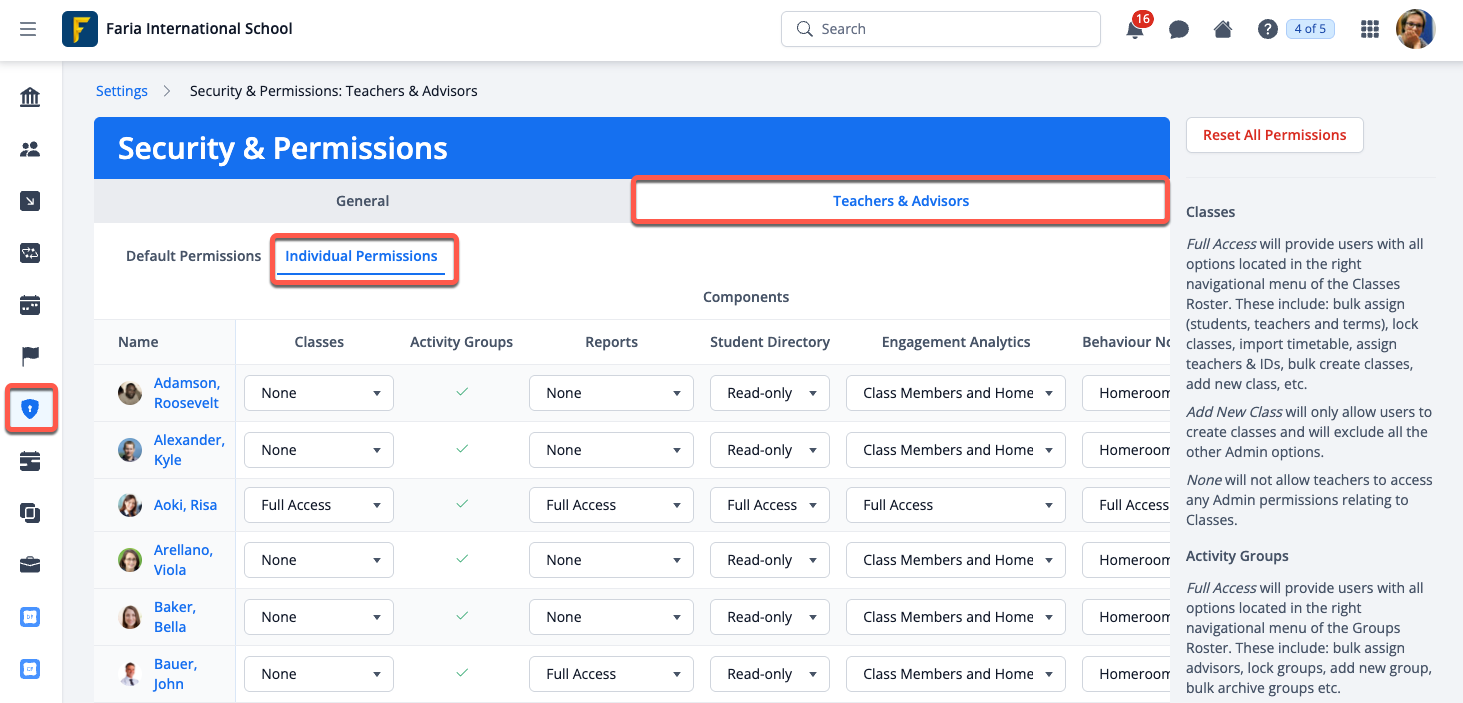
Task: Switch to the General tab
Action: tap(362, 201)
